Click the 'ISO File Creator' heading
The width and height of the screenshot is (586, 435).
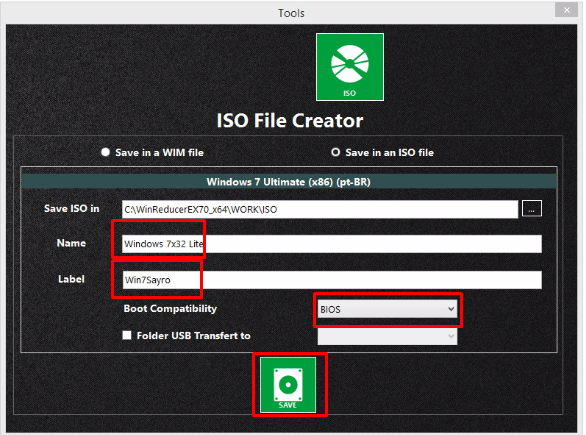pos(290,121)
